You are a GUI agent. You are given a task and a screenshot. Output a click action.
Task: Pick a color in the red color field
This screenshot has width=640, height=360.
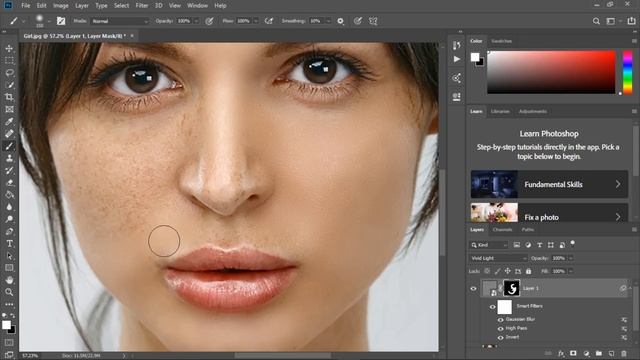(551, 72)
